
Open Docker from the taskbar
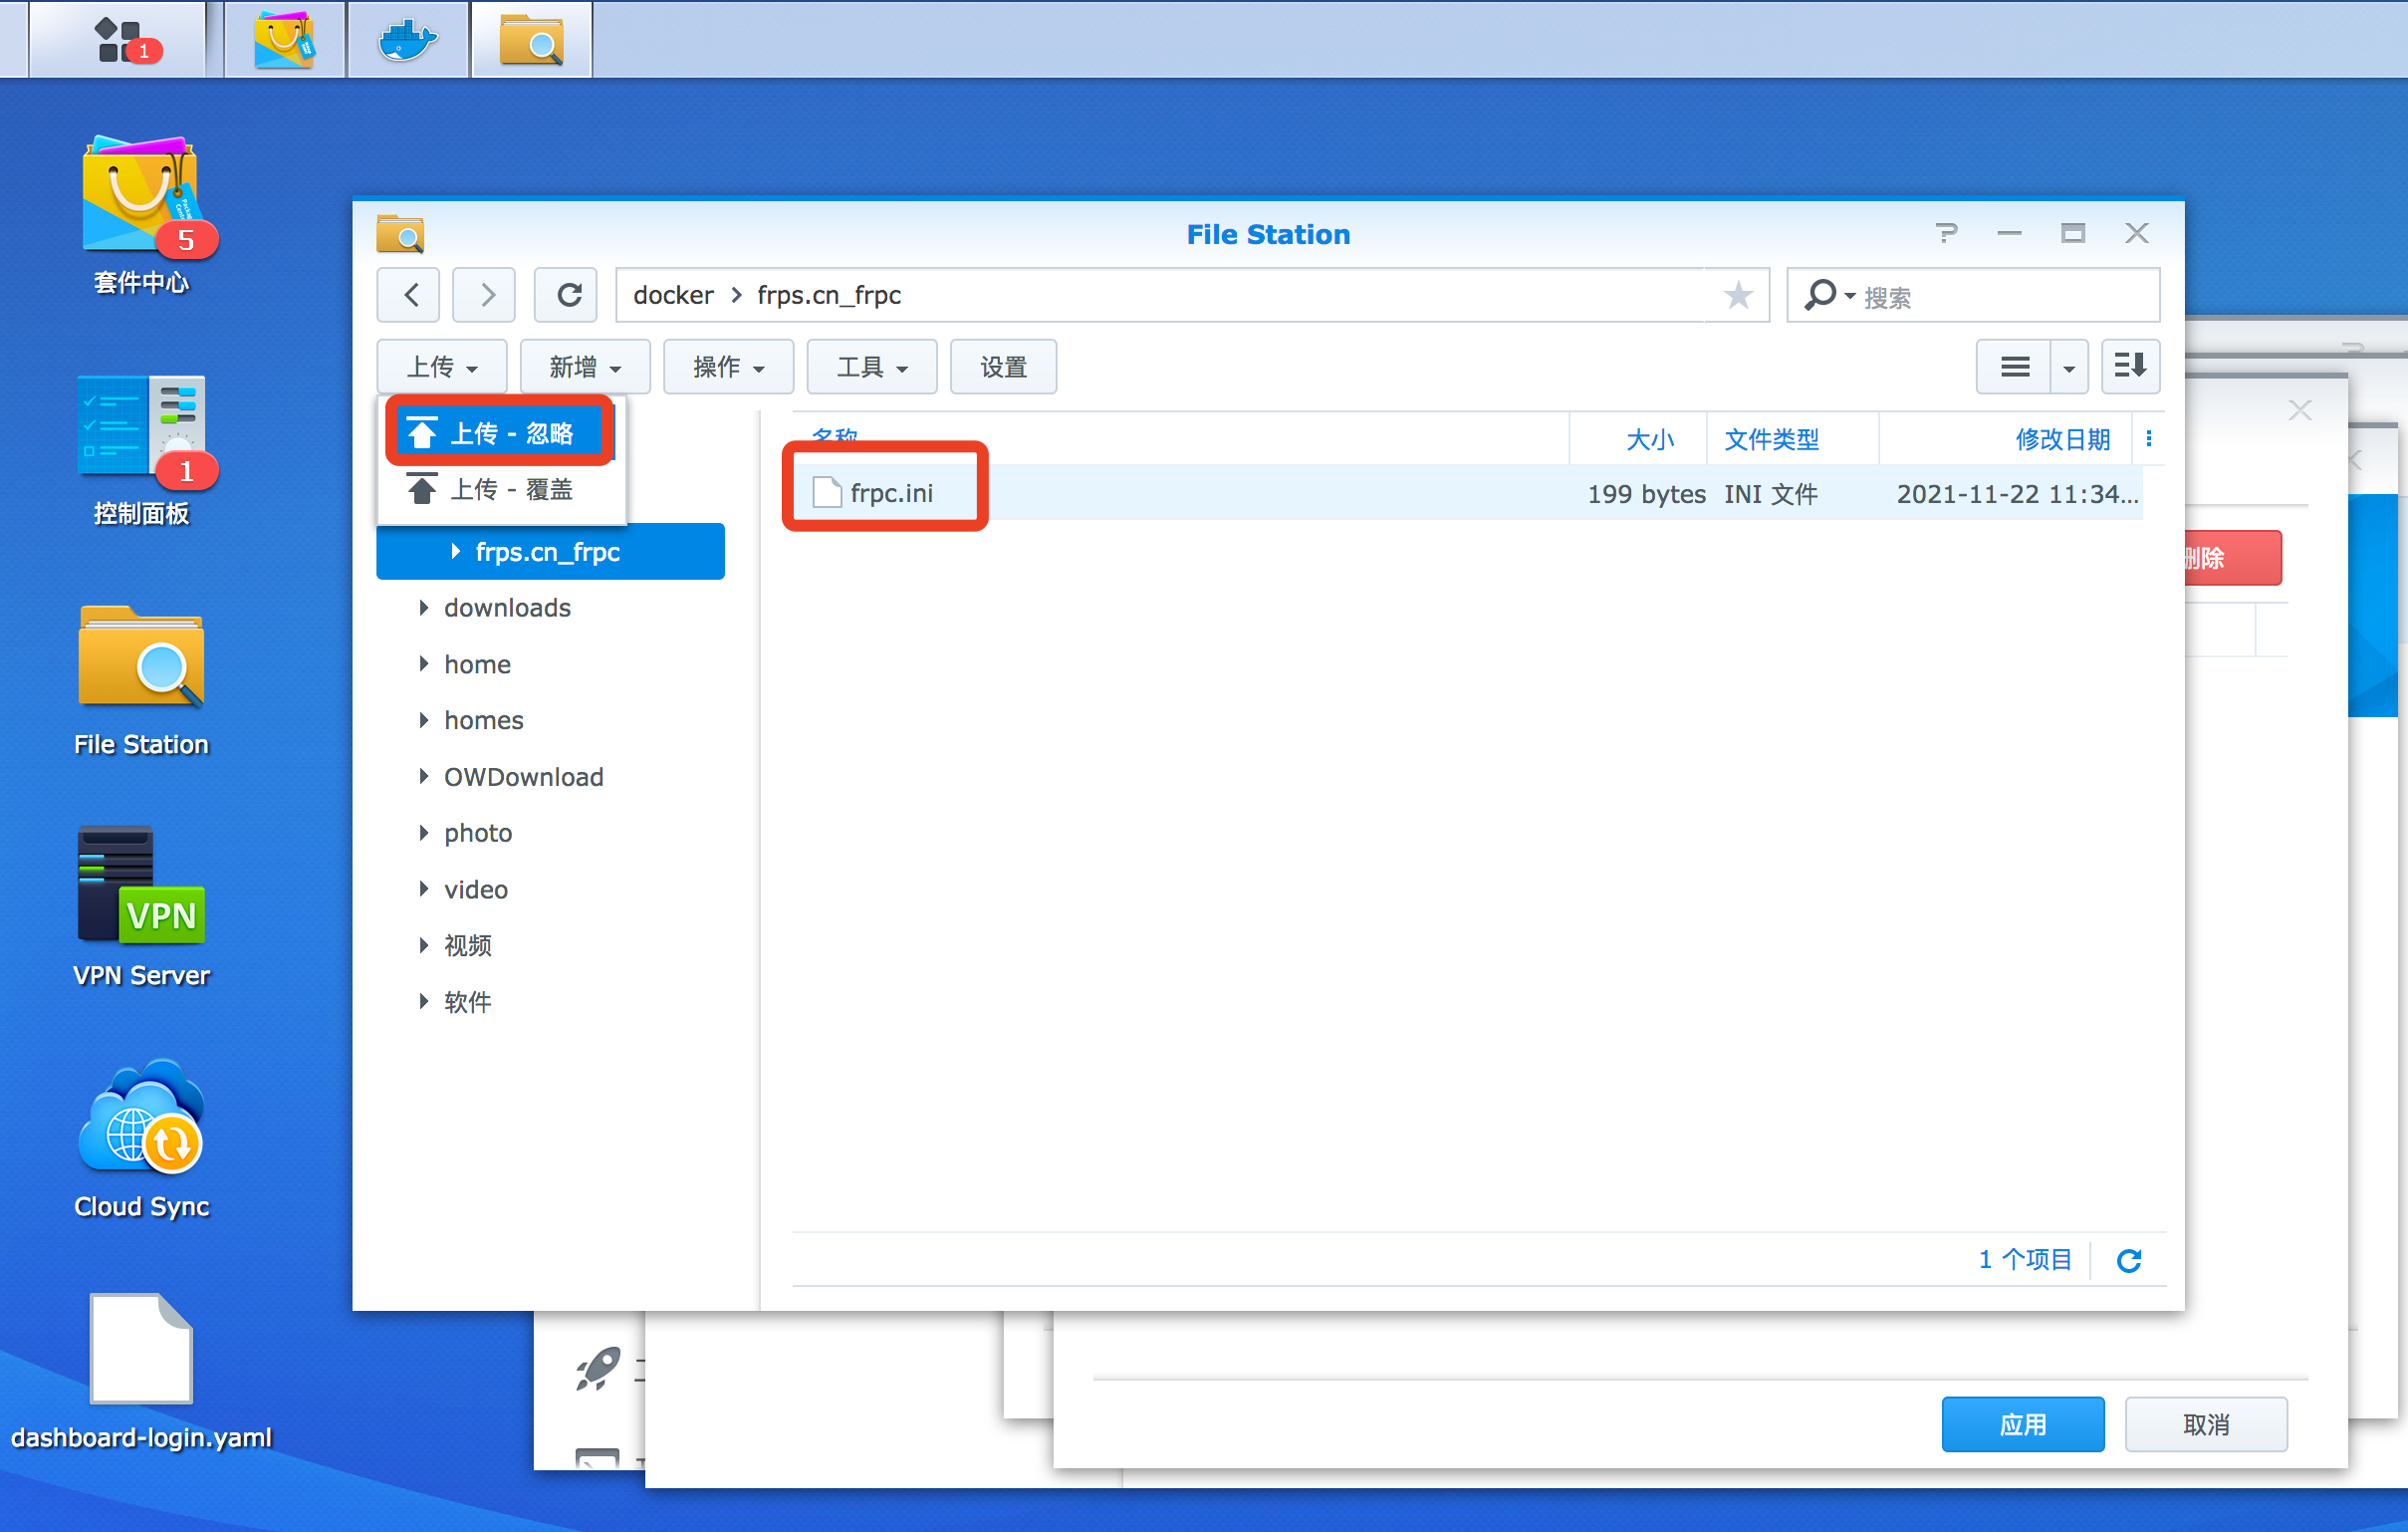point(407,40)
